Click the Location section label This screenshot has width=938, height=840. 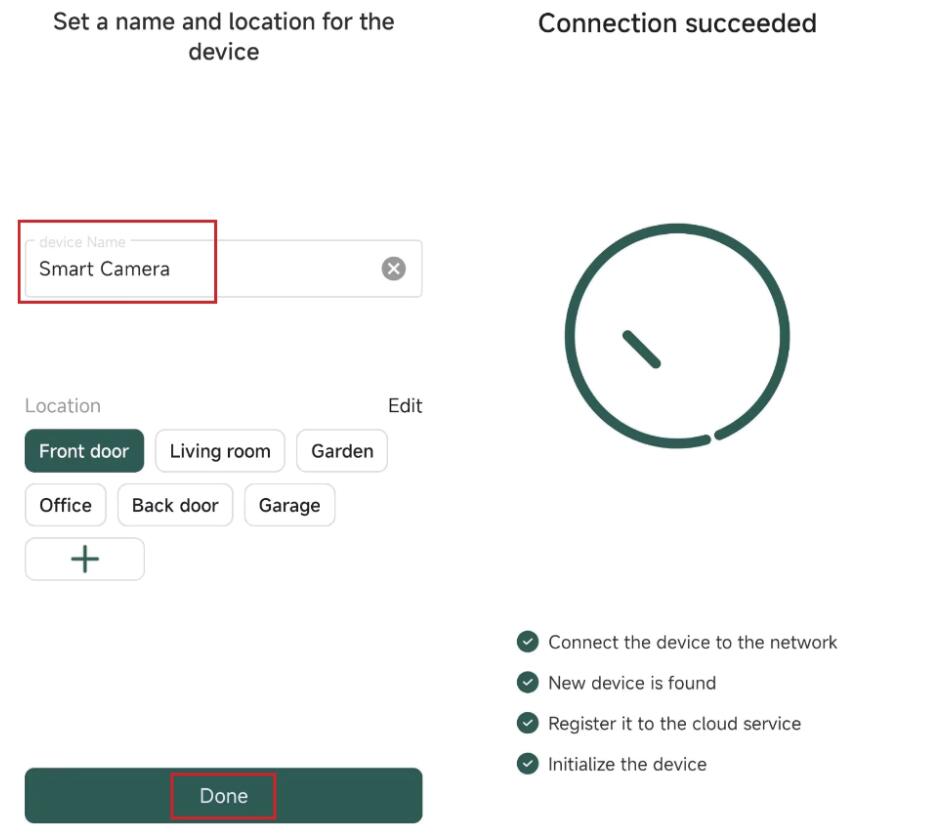(63, 406)
